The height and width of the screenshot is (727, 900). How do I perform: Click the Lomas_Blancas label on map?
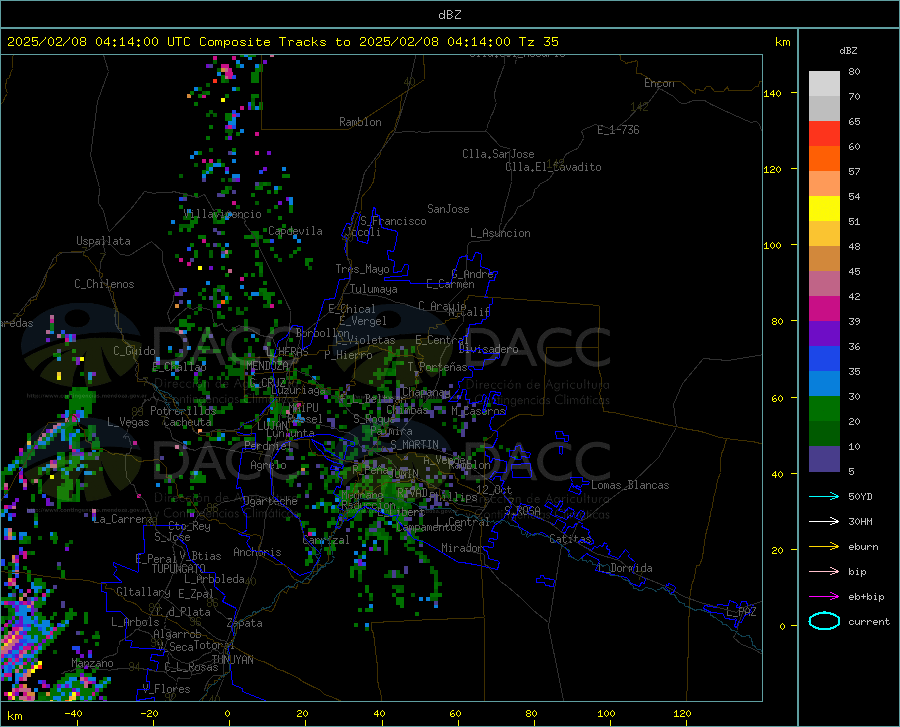tap(630, 485)
